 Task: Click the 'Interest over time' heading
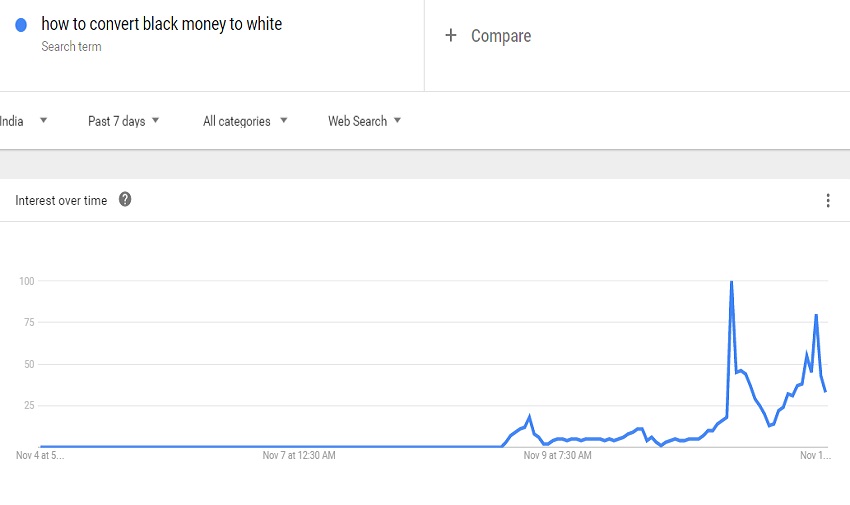click(61, 201)
